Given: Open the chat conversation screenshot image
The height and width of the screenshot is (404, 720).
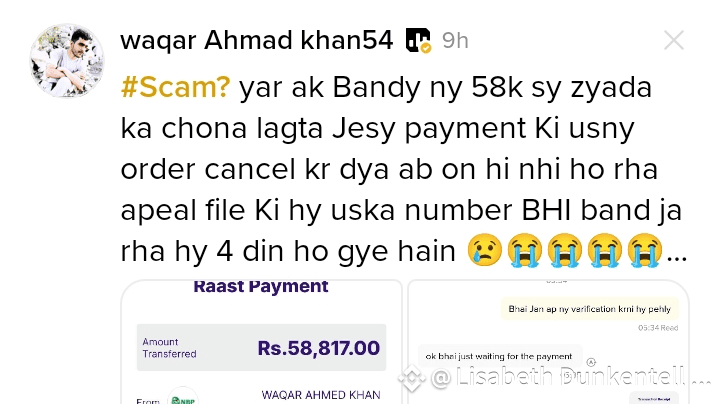Looking at the screenshot, I should coord(548,342).
